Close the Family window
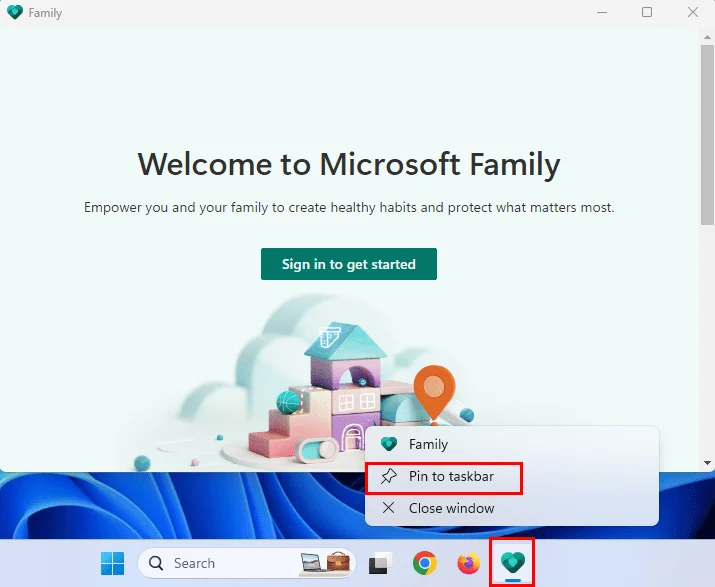The height and width of the screenshot is (587, 715). pos(693,12)
